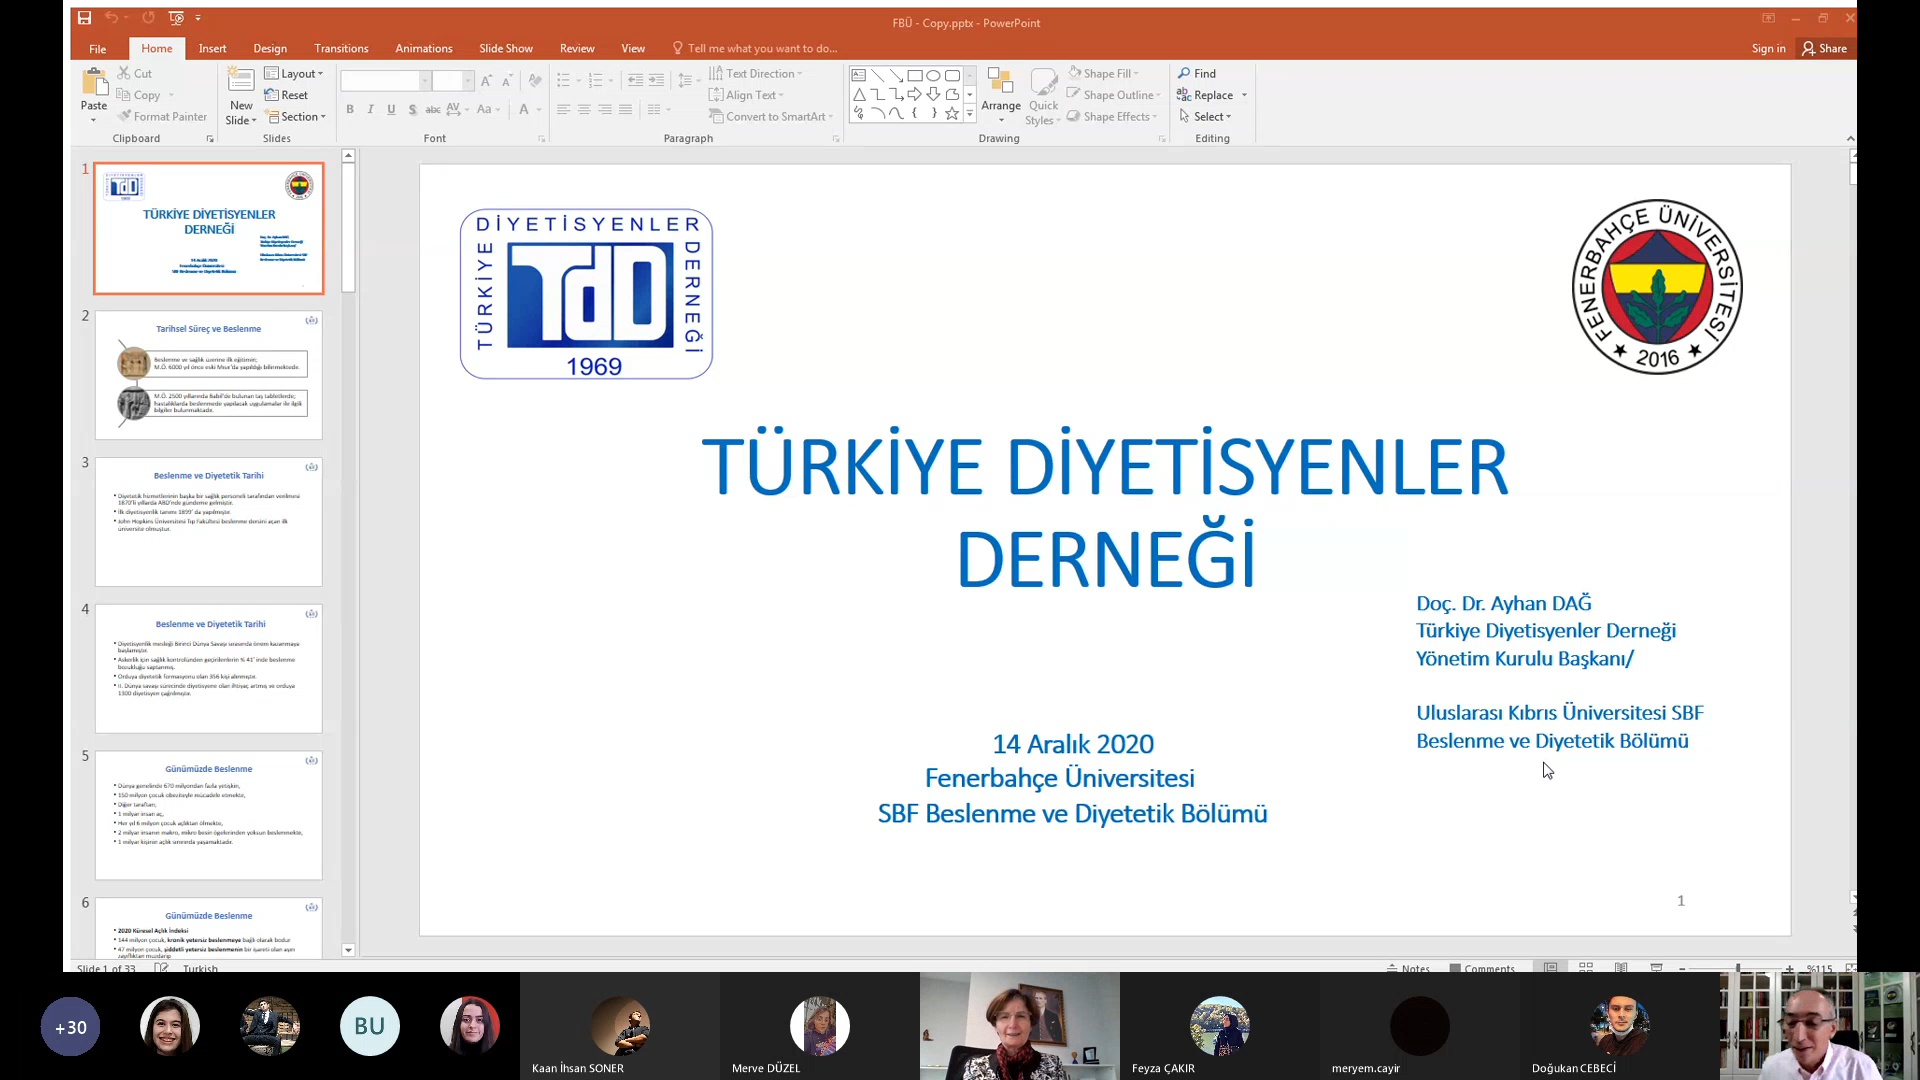Image resolution: width=1920 pixels, height=1080 pixels.
Task: Click the zoom in plus icon
Action: (x=1789, y=968)
